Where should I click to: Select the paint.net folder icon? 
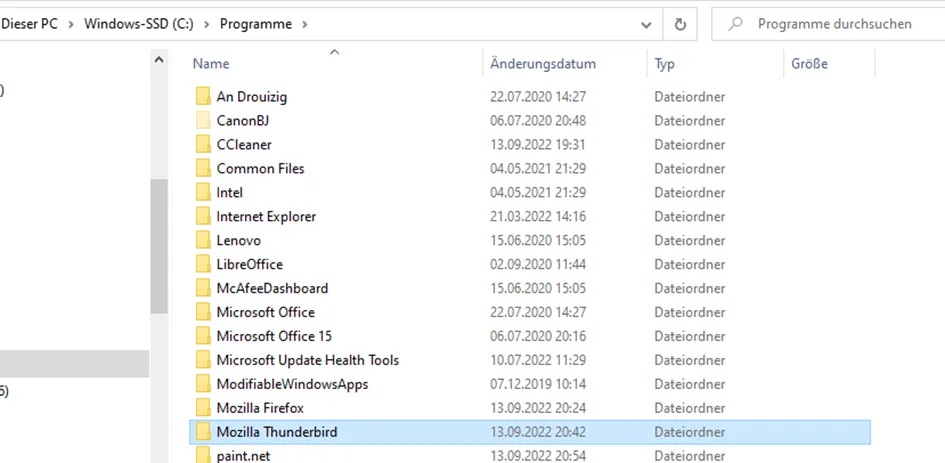(x=203, y=455)
